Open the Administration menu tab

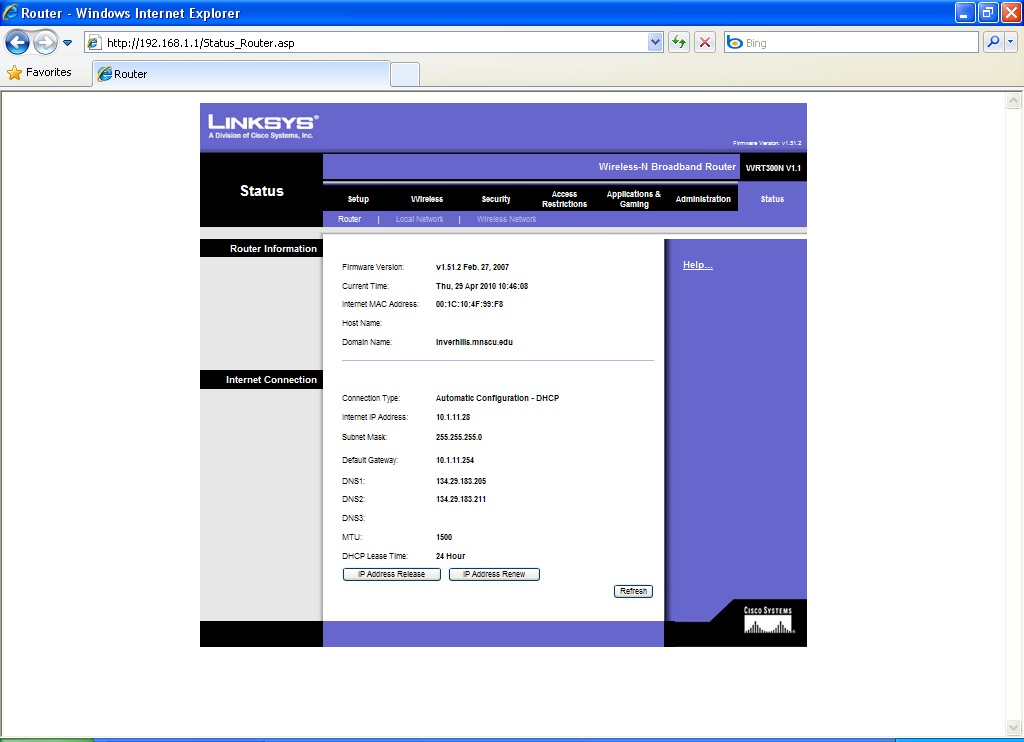pyautogui.click(x=703, y=199)
